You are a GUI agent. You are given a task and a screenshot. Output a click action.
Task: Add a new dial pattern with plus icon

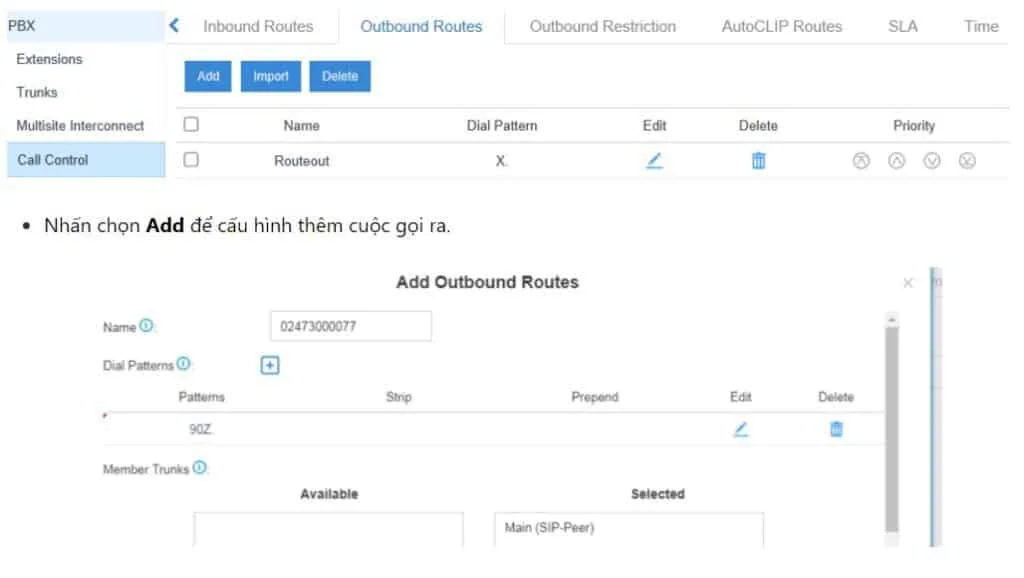(x=270, y=366)
